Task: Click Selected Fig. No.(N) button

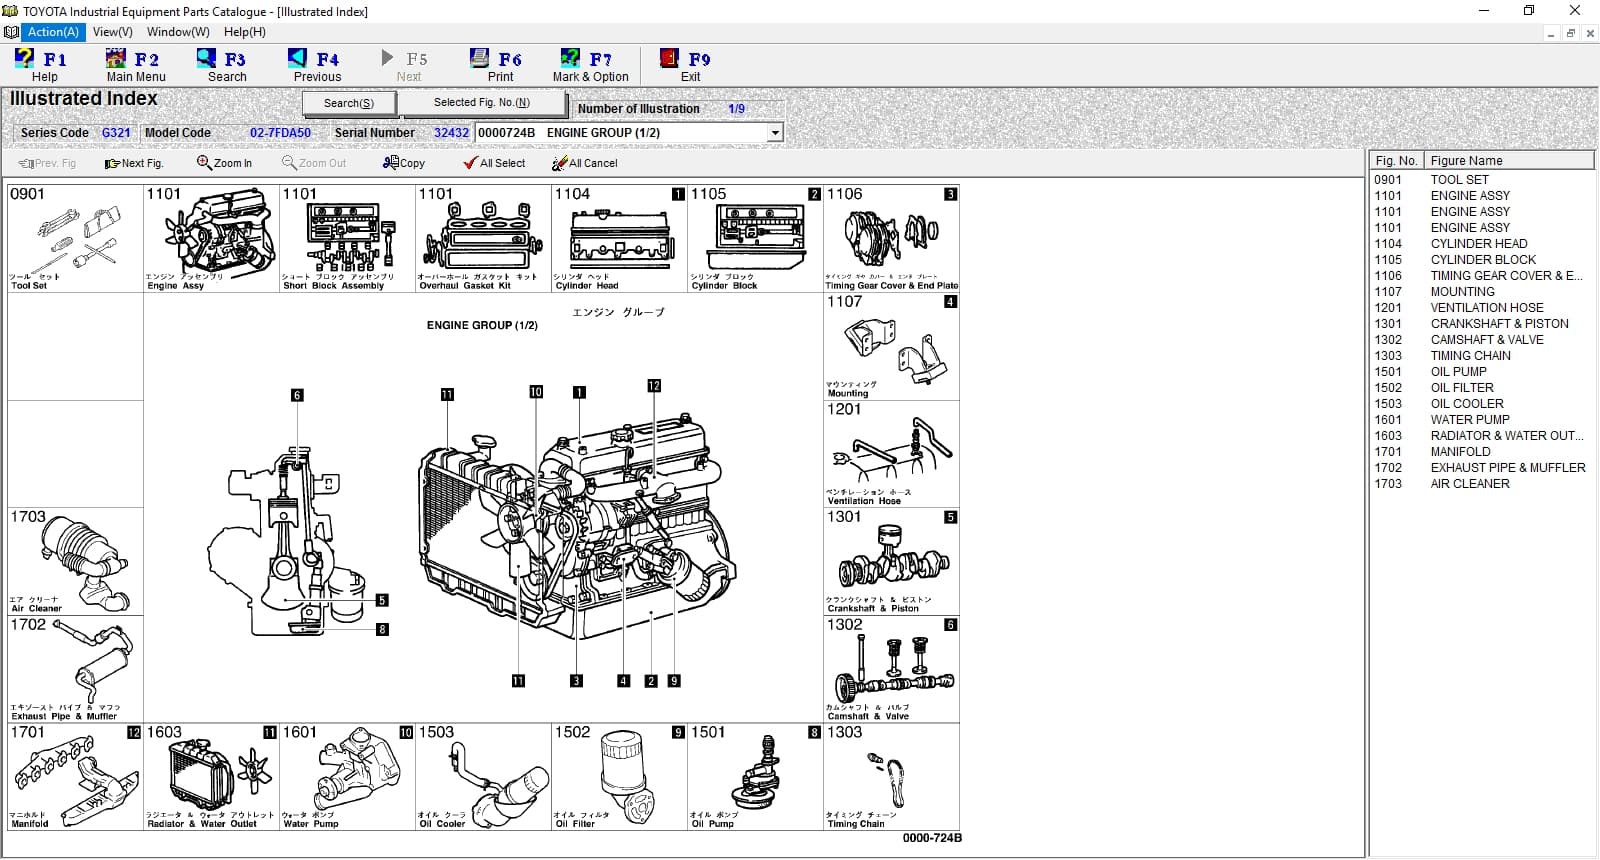Action: 482,102
